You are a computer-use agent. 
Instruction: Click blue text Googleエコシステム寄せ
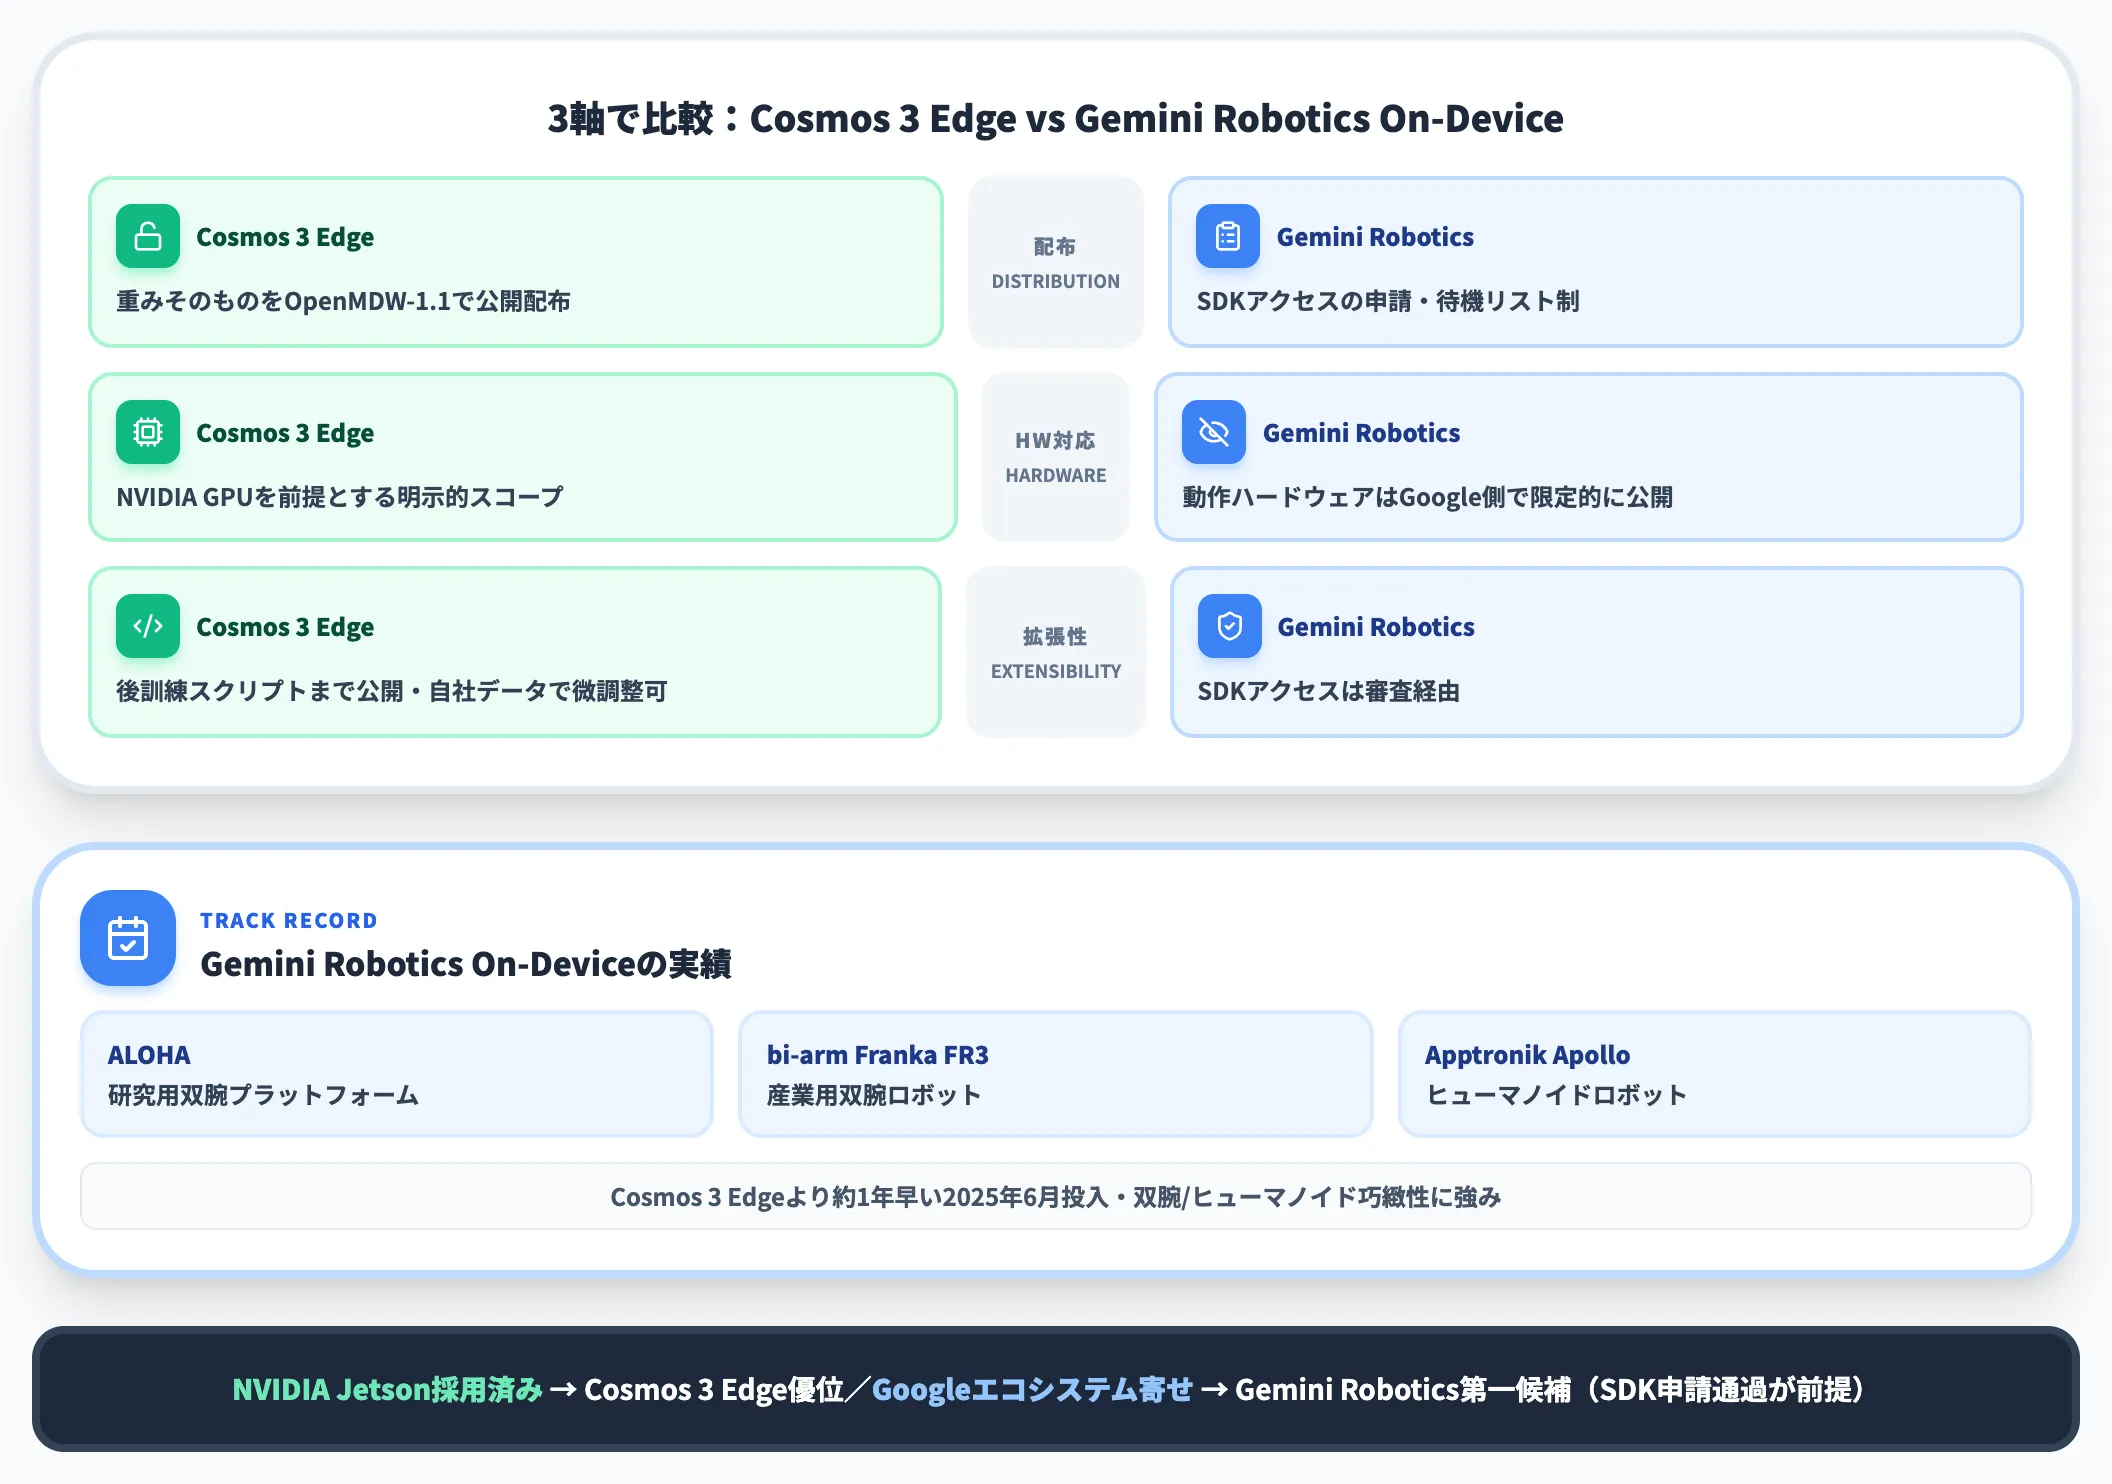coord(1032,1389)
